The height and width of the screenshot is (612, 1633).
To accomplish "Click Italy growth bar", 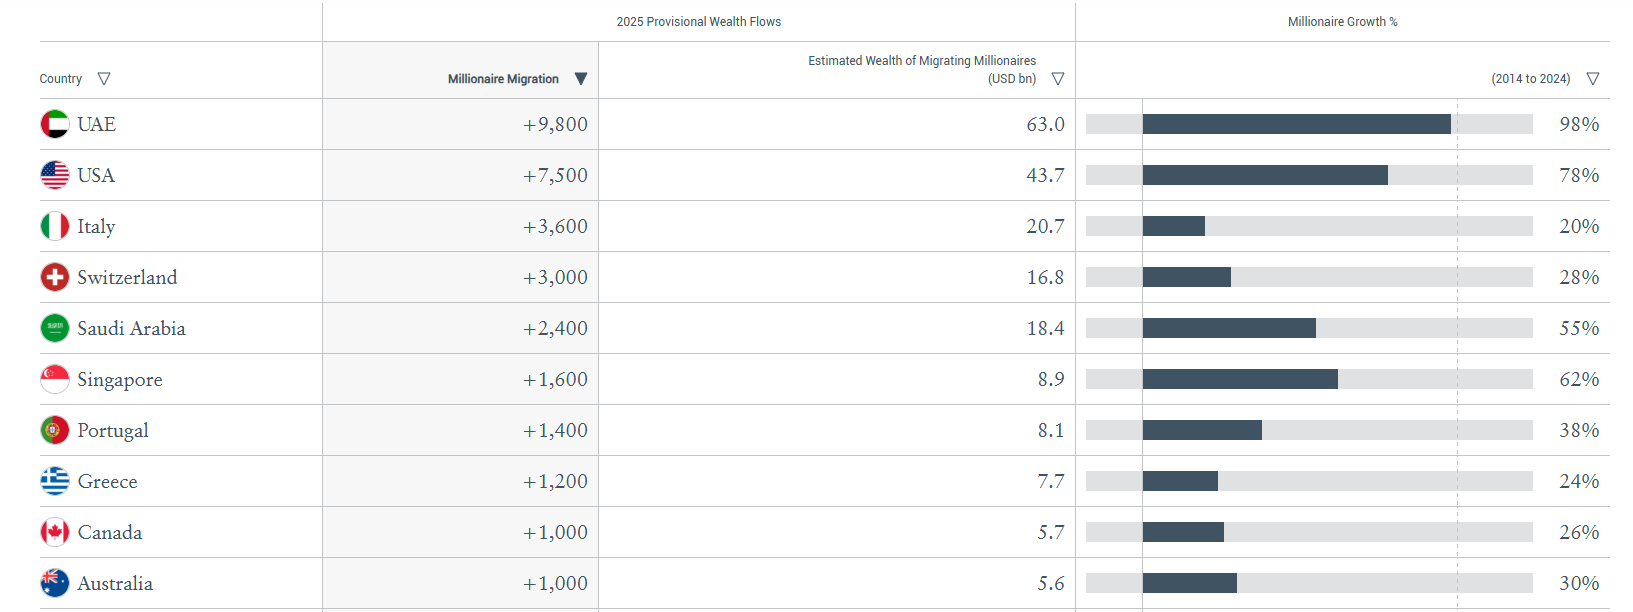I will tap(1174, 226).
